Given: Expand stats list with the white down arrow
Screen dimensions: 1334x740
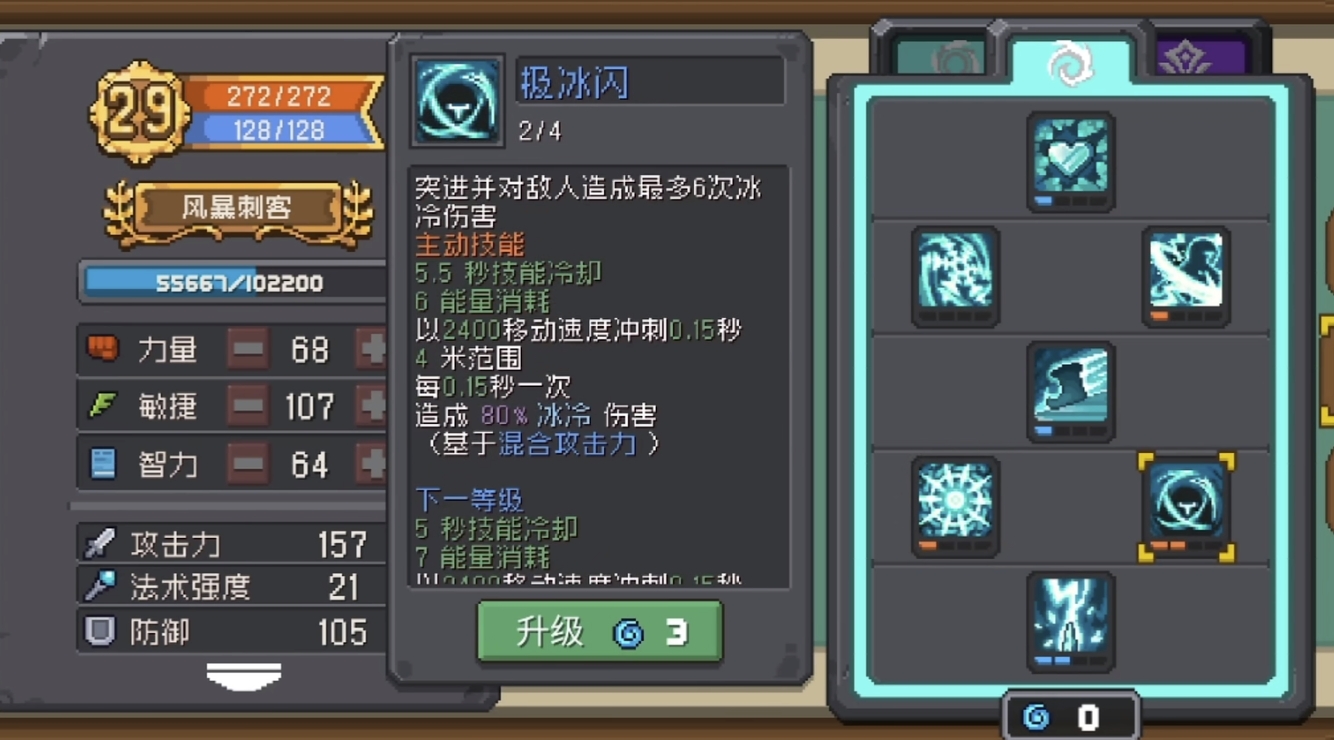Looking at the screenshot, I should [244, 677].
